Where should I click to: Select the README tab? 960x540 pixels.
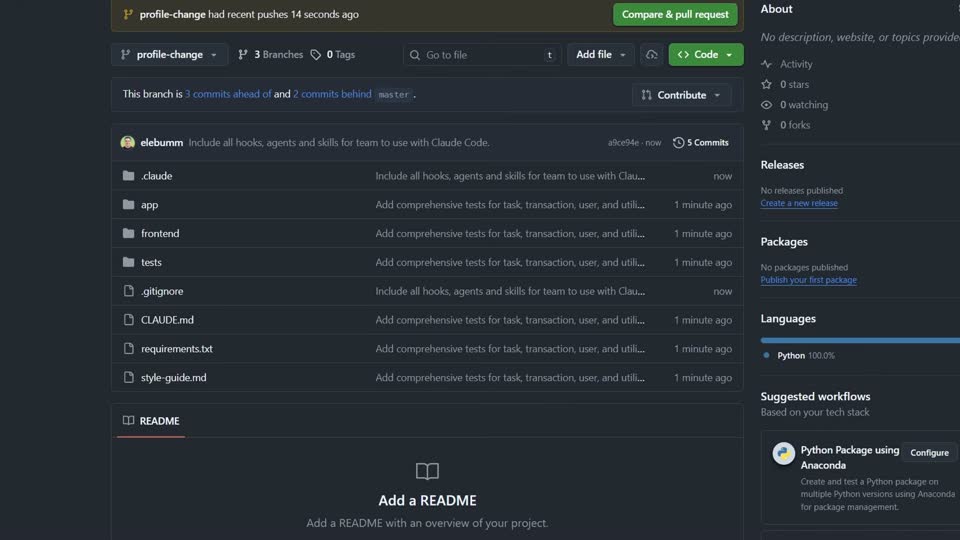coord(151,421)
